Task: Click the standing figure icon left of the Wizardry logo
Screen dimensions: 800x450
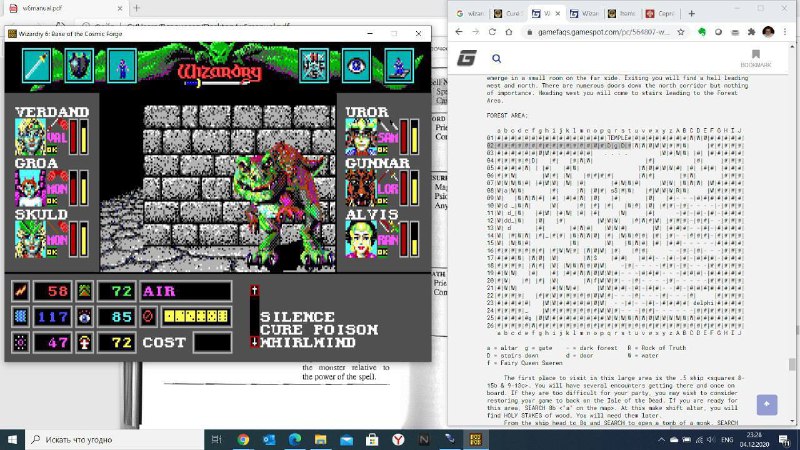Action: (x=122, y=65)
